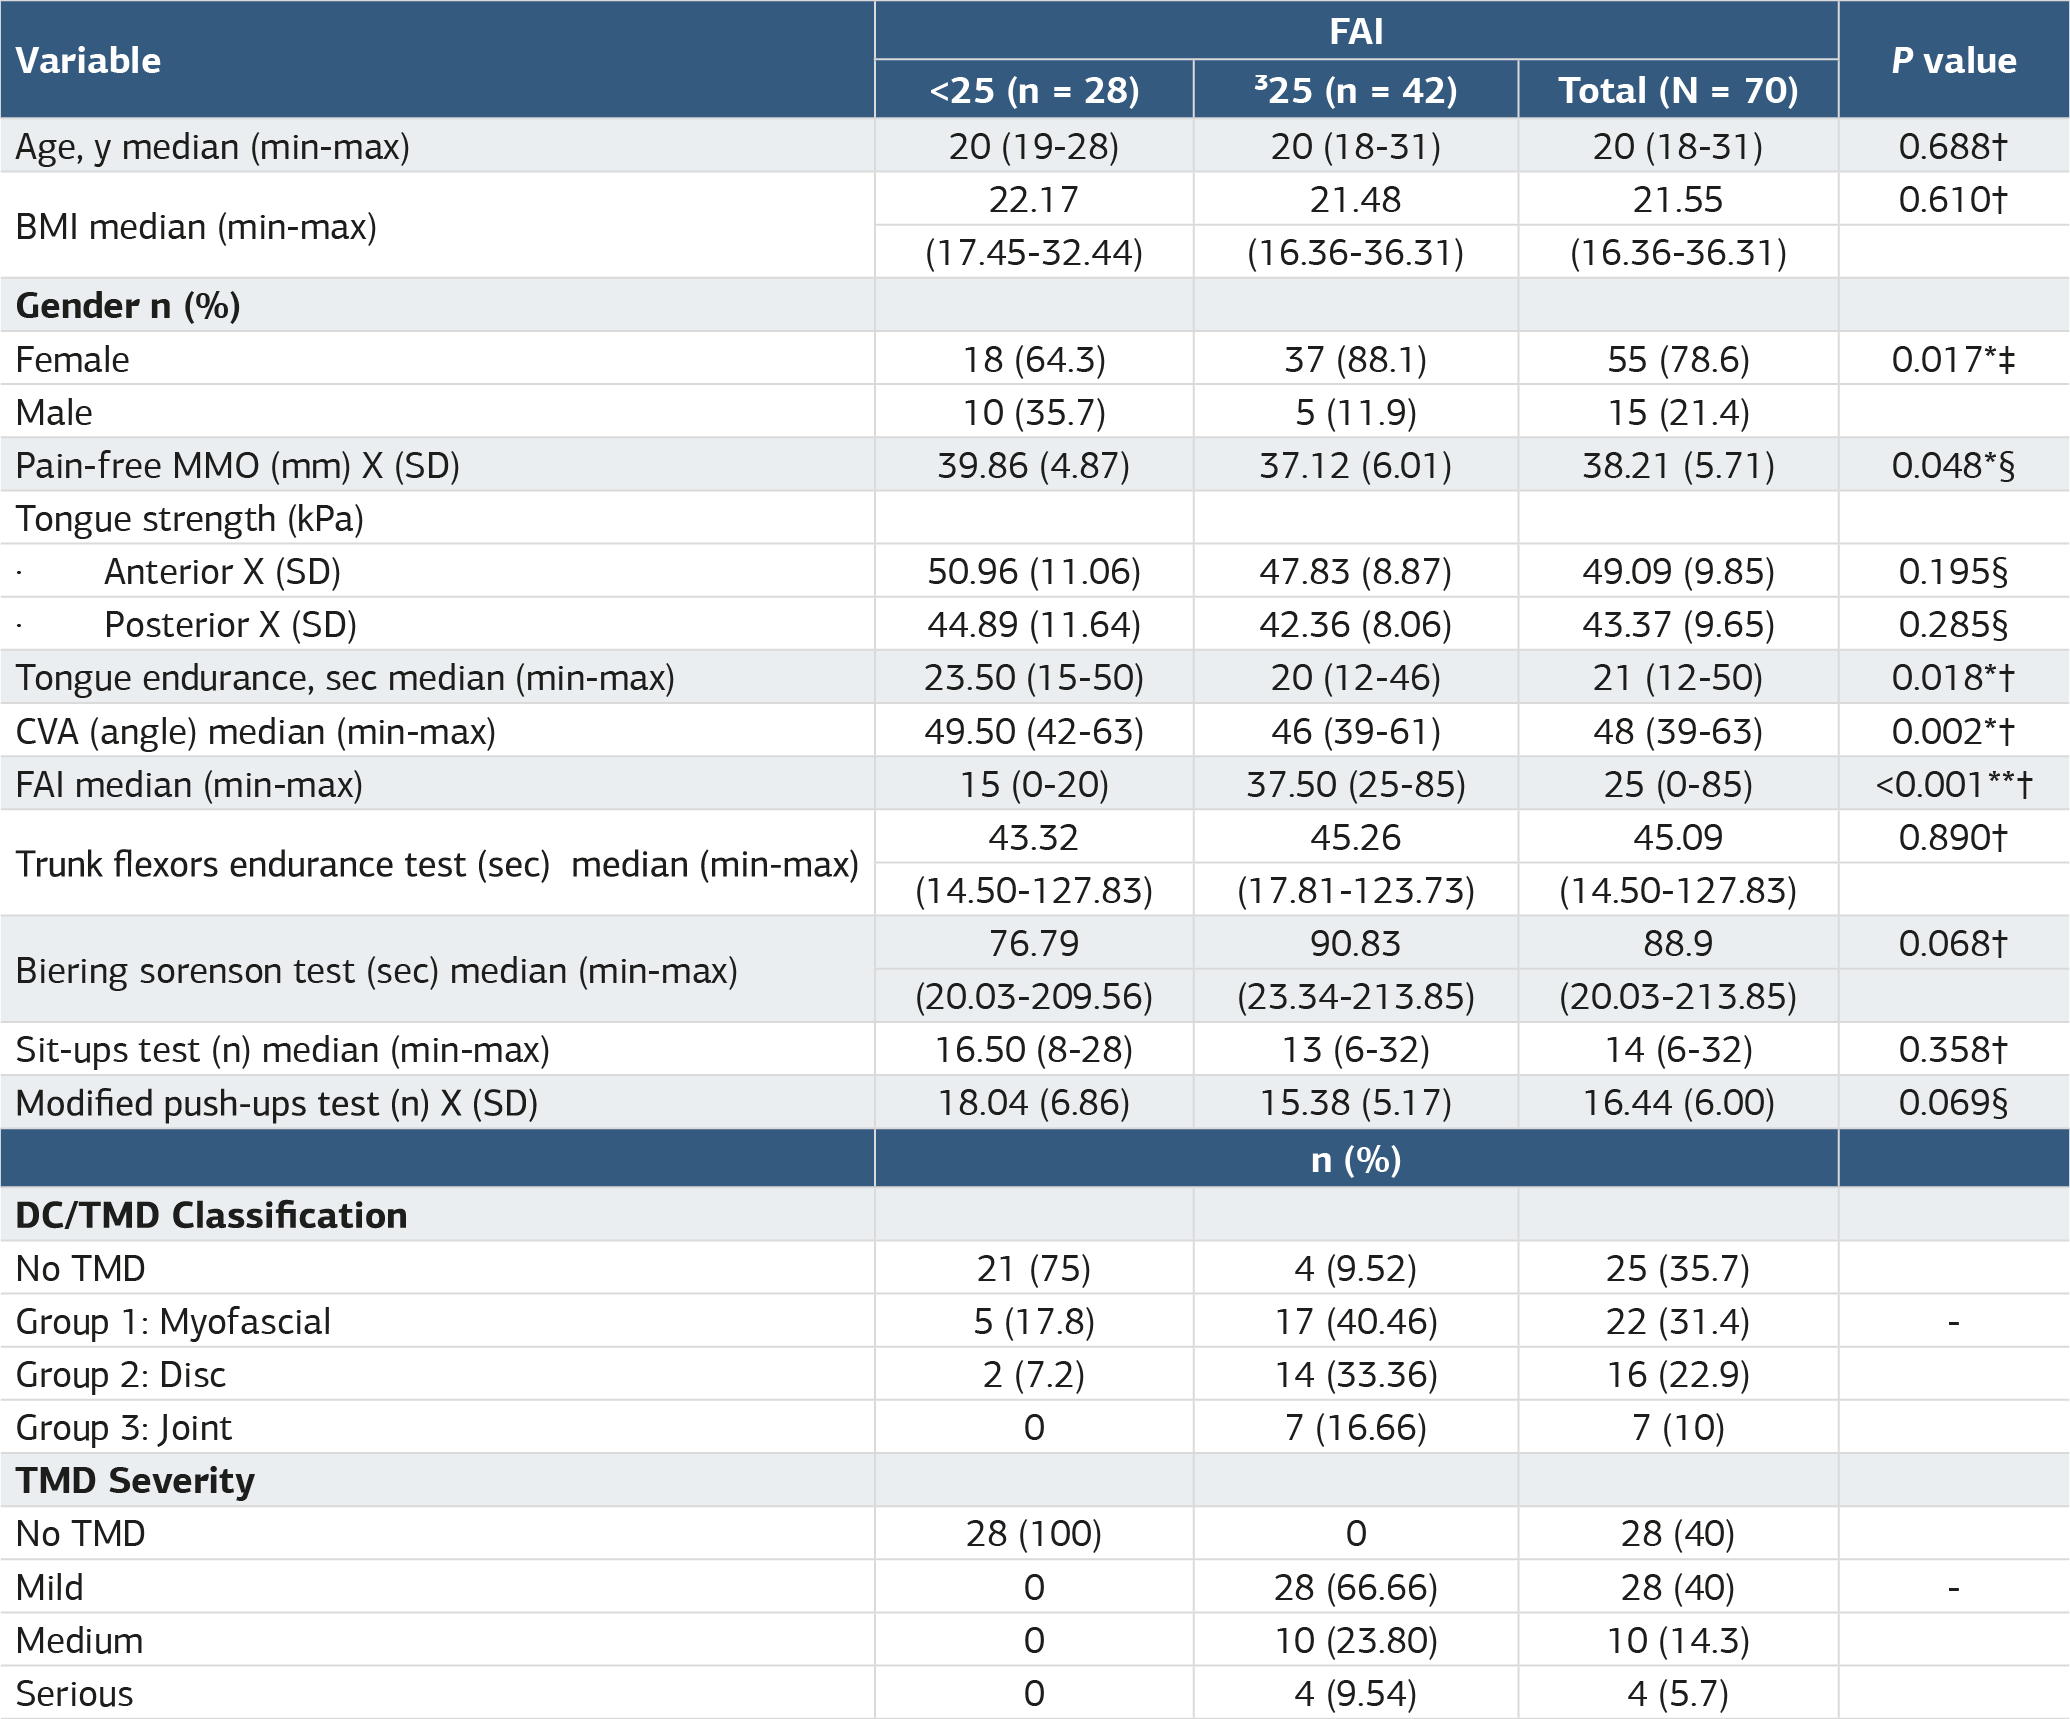Click the '23.50 (15-50)' cell

(1034, 678)
